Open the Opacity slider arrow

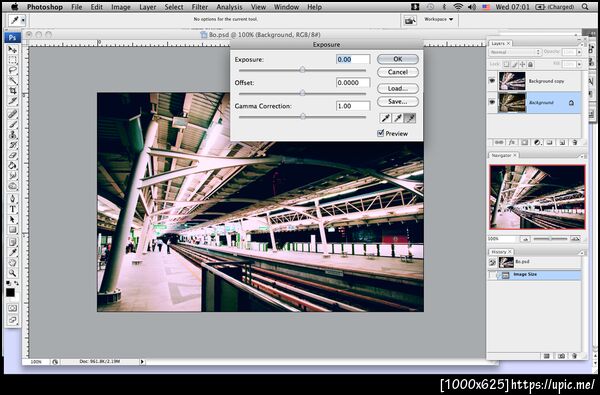pos(579,52)
